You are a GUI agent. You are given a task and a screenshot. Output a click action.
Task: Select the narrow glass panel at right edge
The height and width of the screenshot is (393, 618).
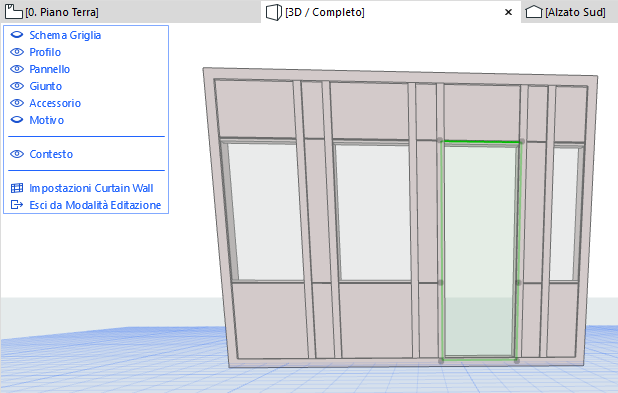pyautogui.click(x=564, y=214)
